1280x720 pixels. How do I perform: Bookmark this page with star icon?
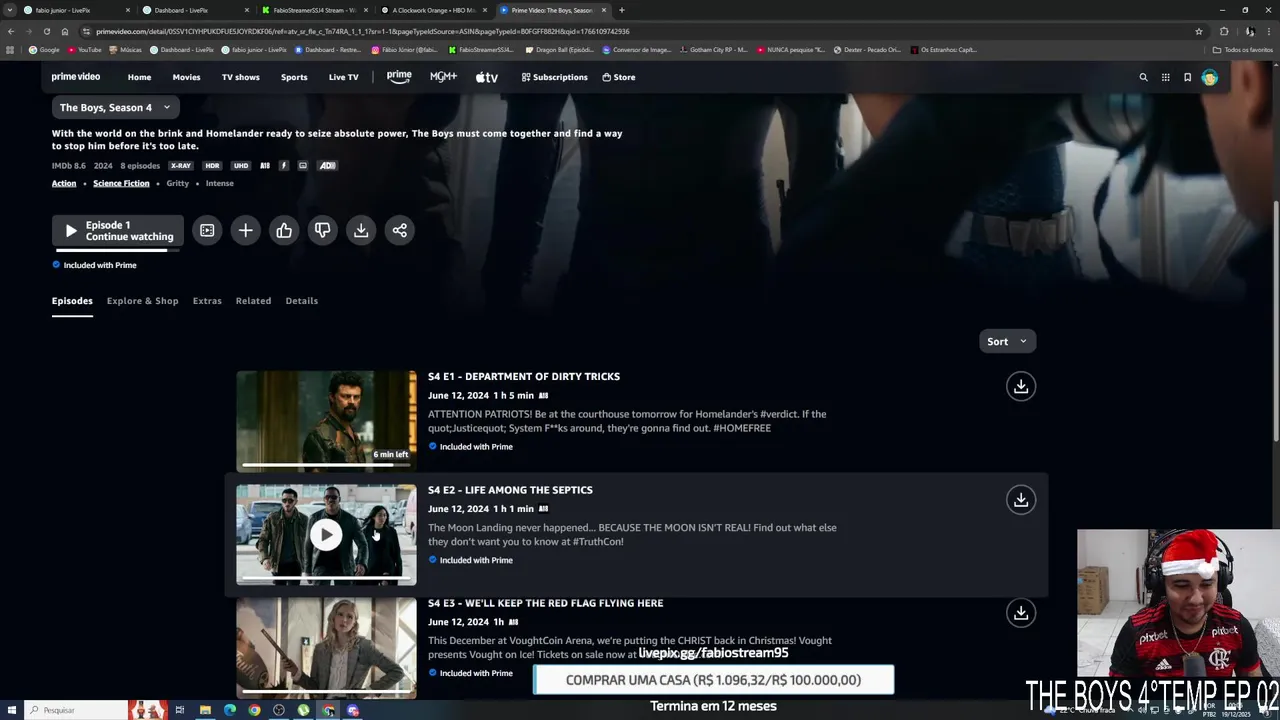[x=1198, y=31]
